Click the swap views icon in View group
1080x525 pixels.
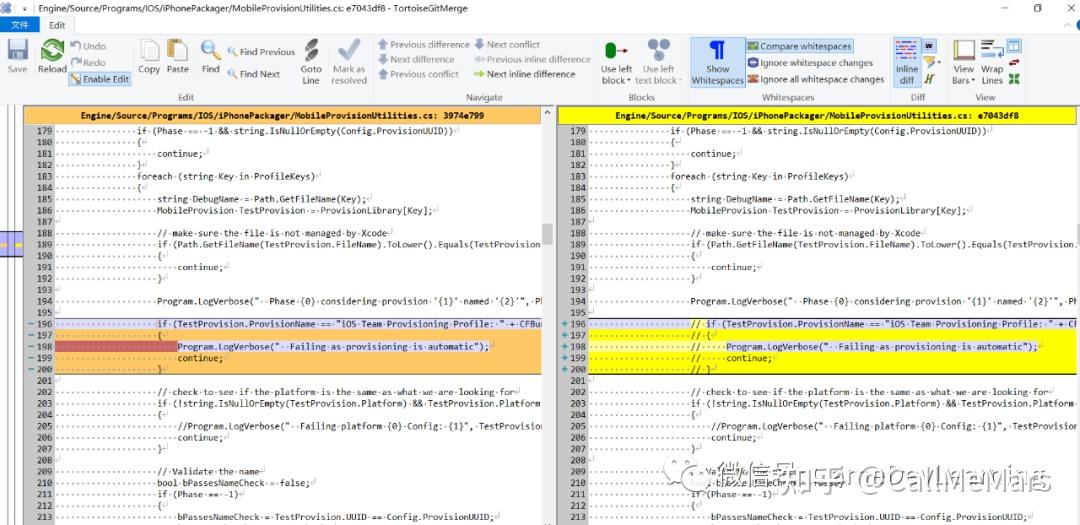[1014, 63]
